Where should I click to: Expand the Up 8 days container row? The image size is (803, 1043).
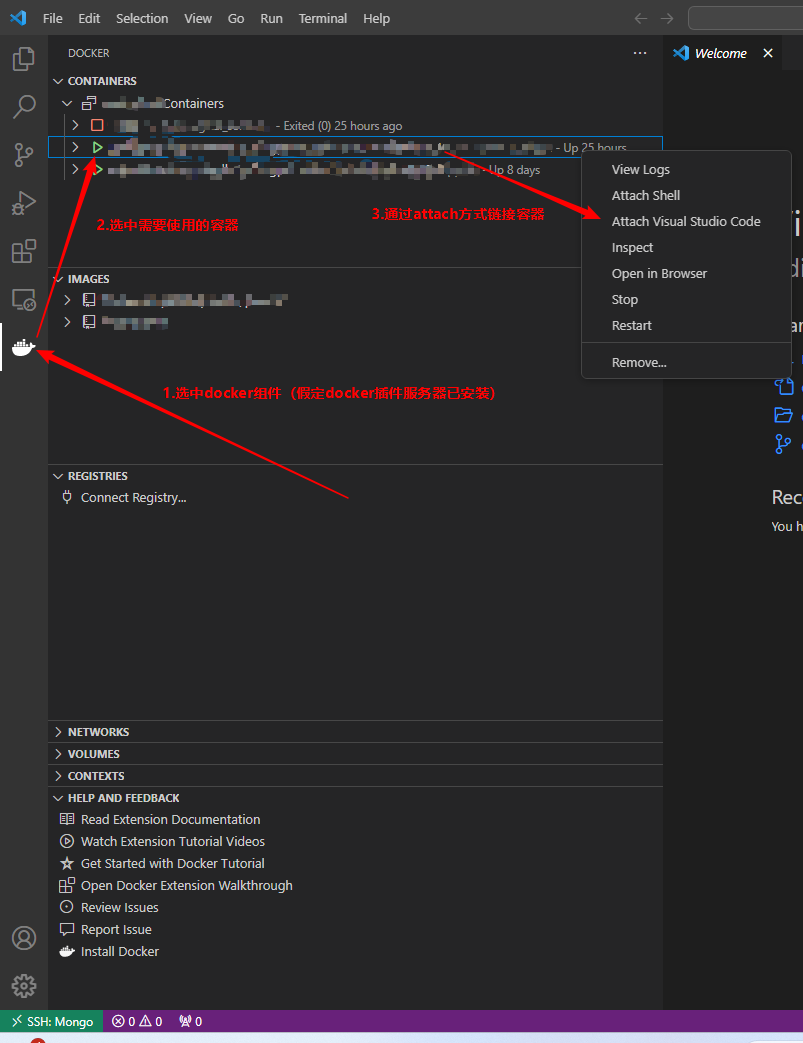[x=75, y=169]
